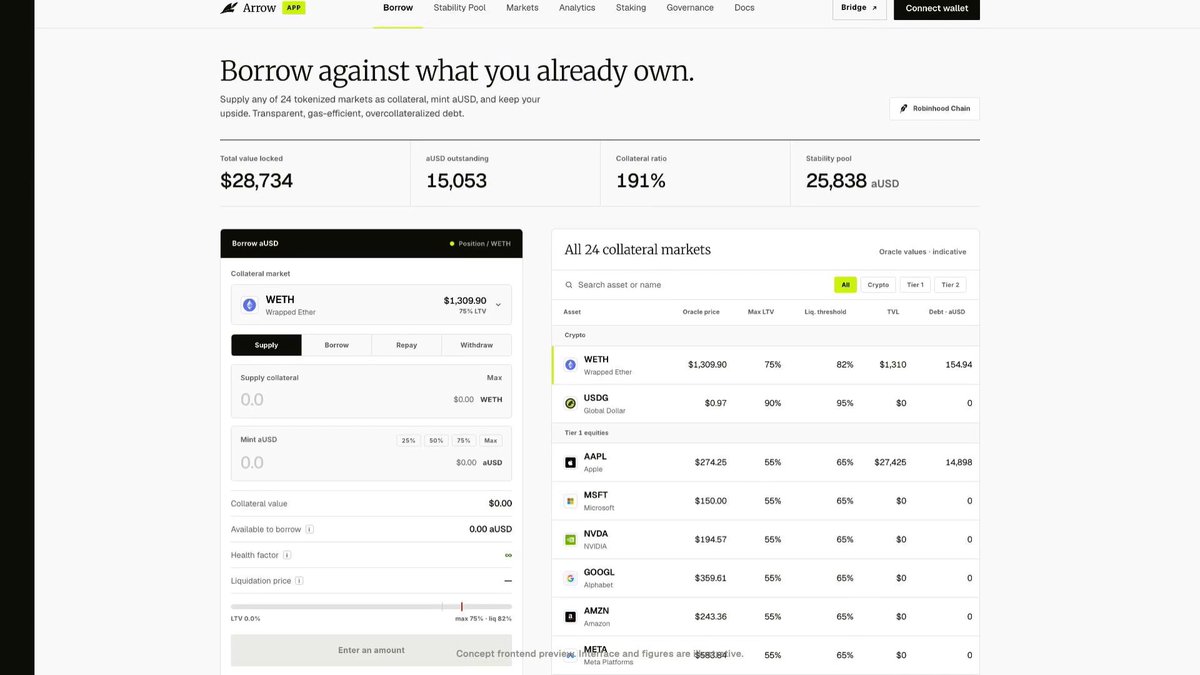Open the Staking nav tab
This screenshot has height=675, width=1200.
[631, 8]
